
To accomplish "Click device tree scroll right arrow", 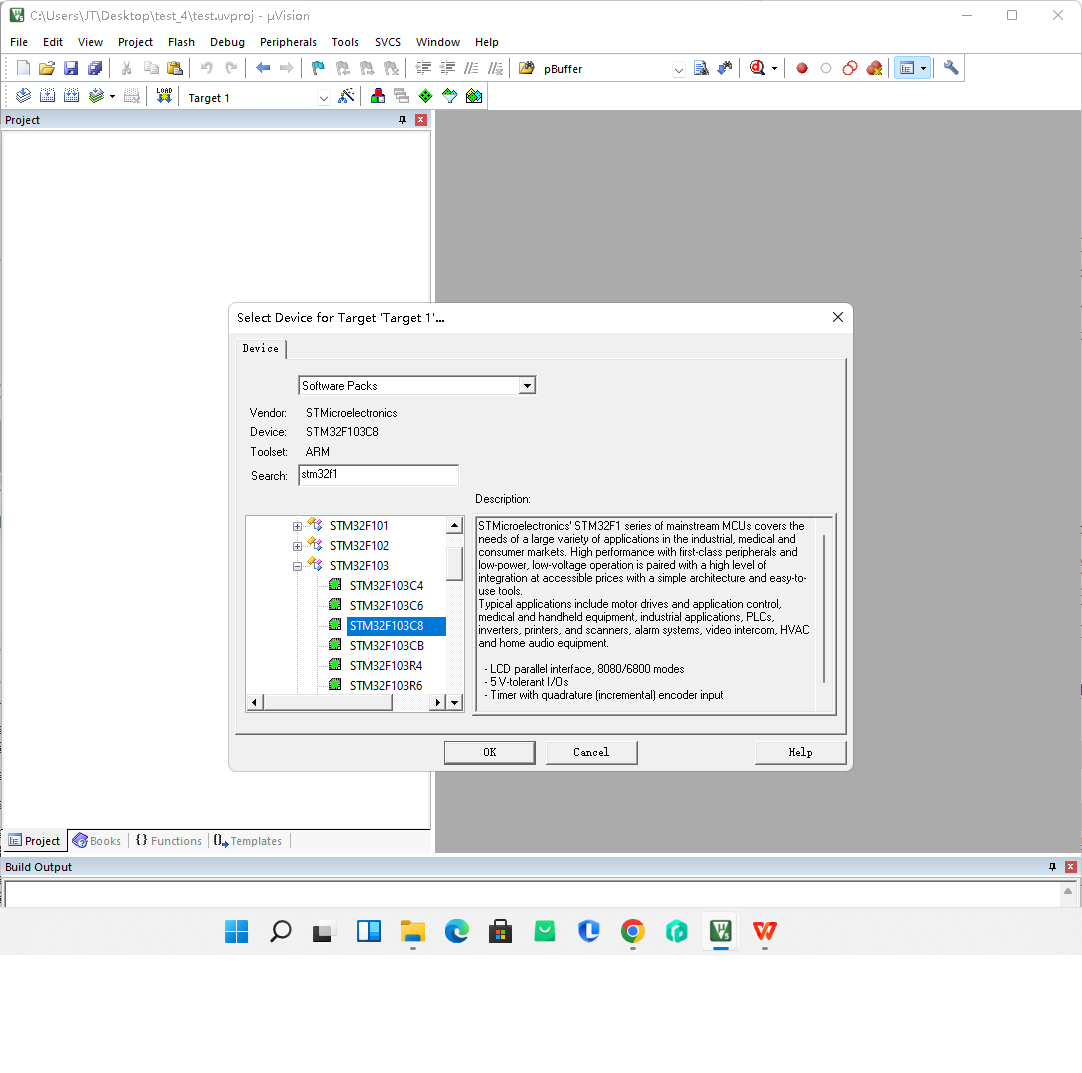I will tap(437, 702).
